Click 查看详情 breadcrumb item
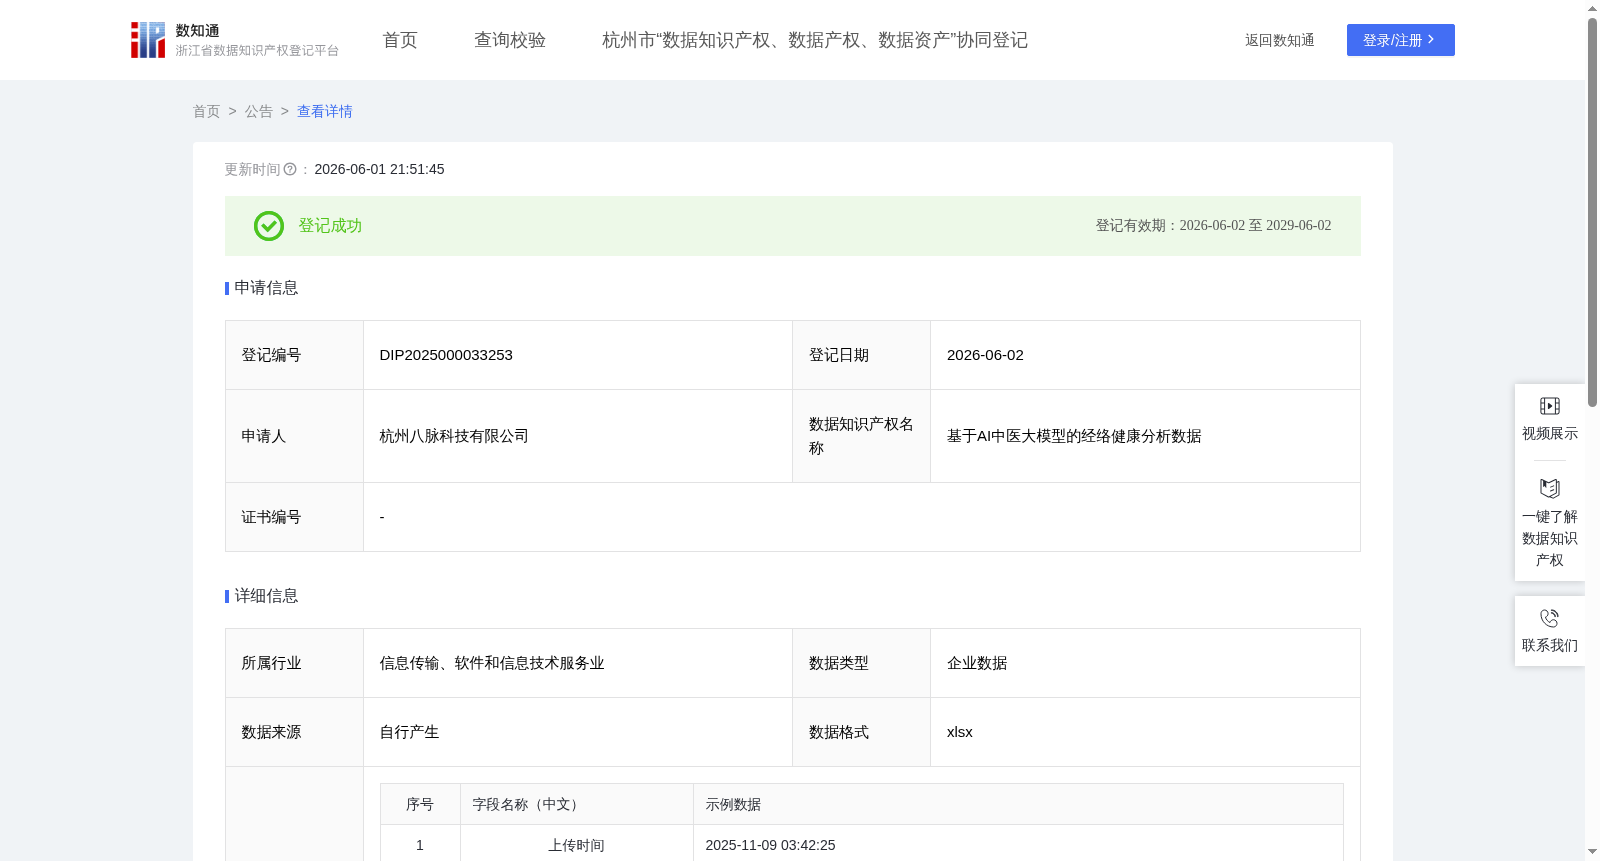1600x861 pixels. point(325,111)
